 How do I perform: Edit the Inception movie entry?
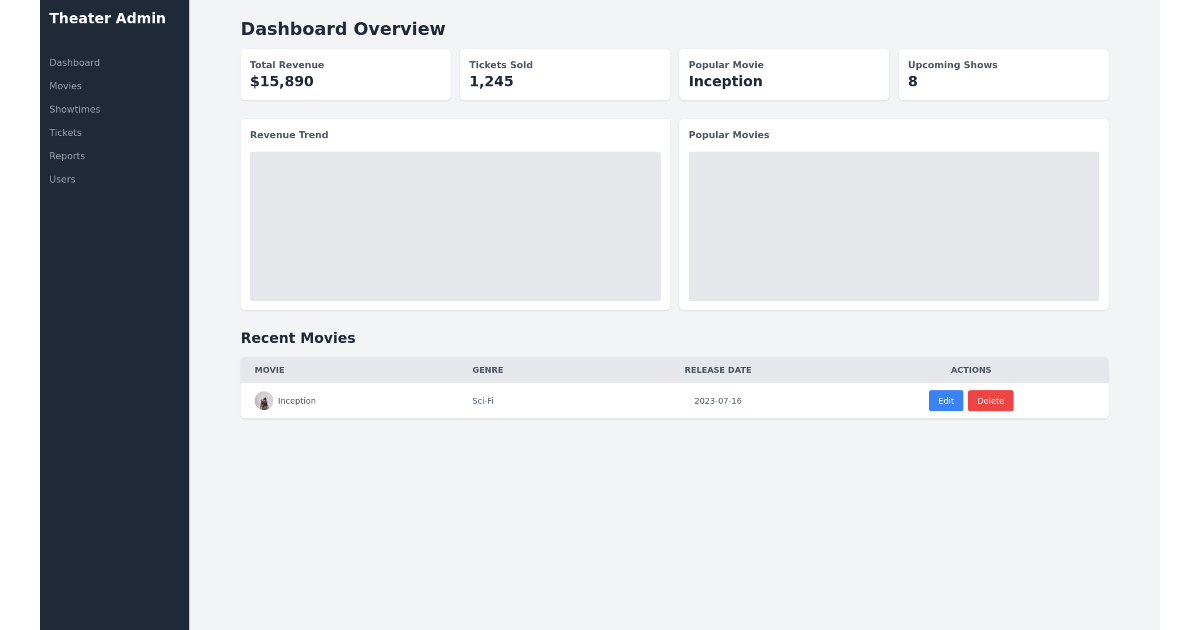(x=945, y=400)
